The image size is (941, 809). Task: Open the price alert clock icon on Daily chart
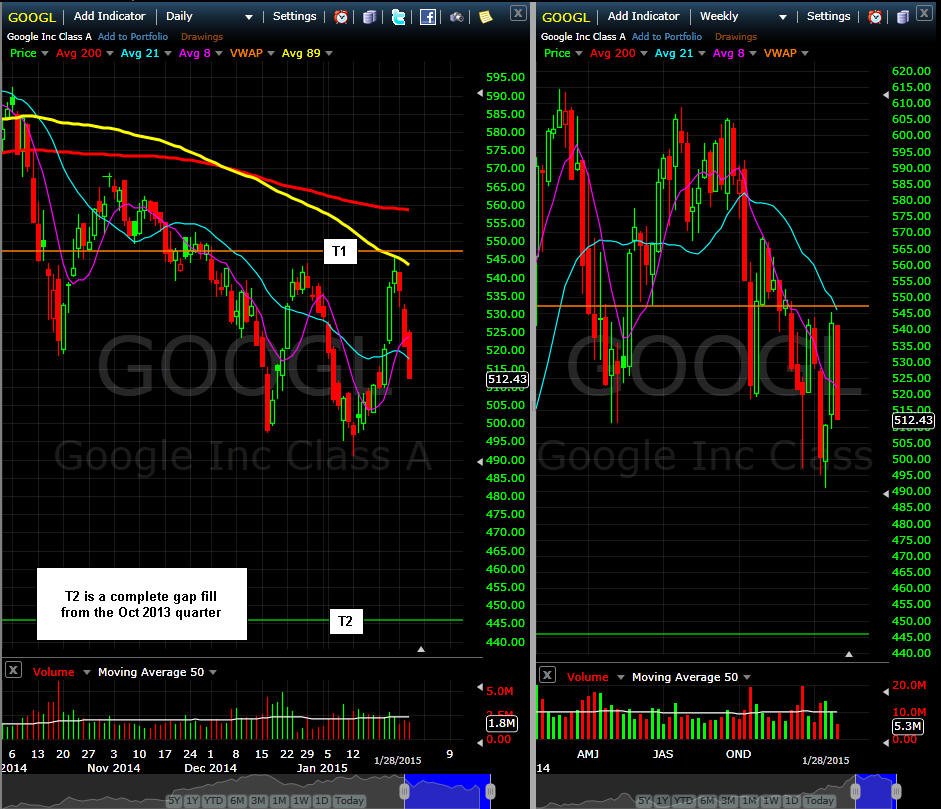[x=341, y=17]
